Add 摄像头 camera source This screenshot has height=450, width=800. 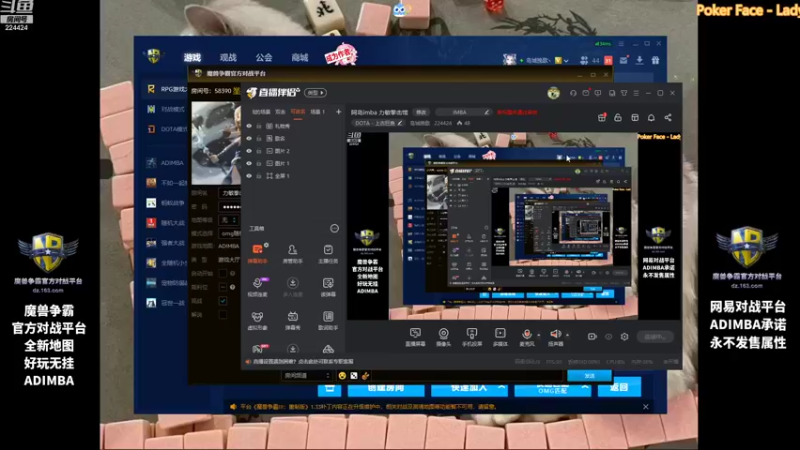click(x=443, y=337)
